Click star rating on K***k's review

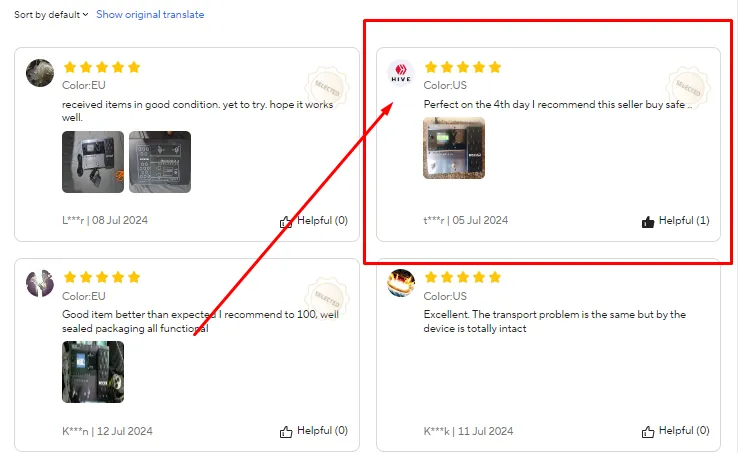tap(463, 277)
